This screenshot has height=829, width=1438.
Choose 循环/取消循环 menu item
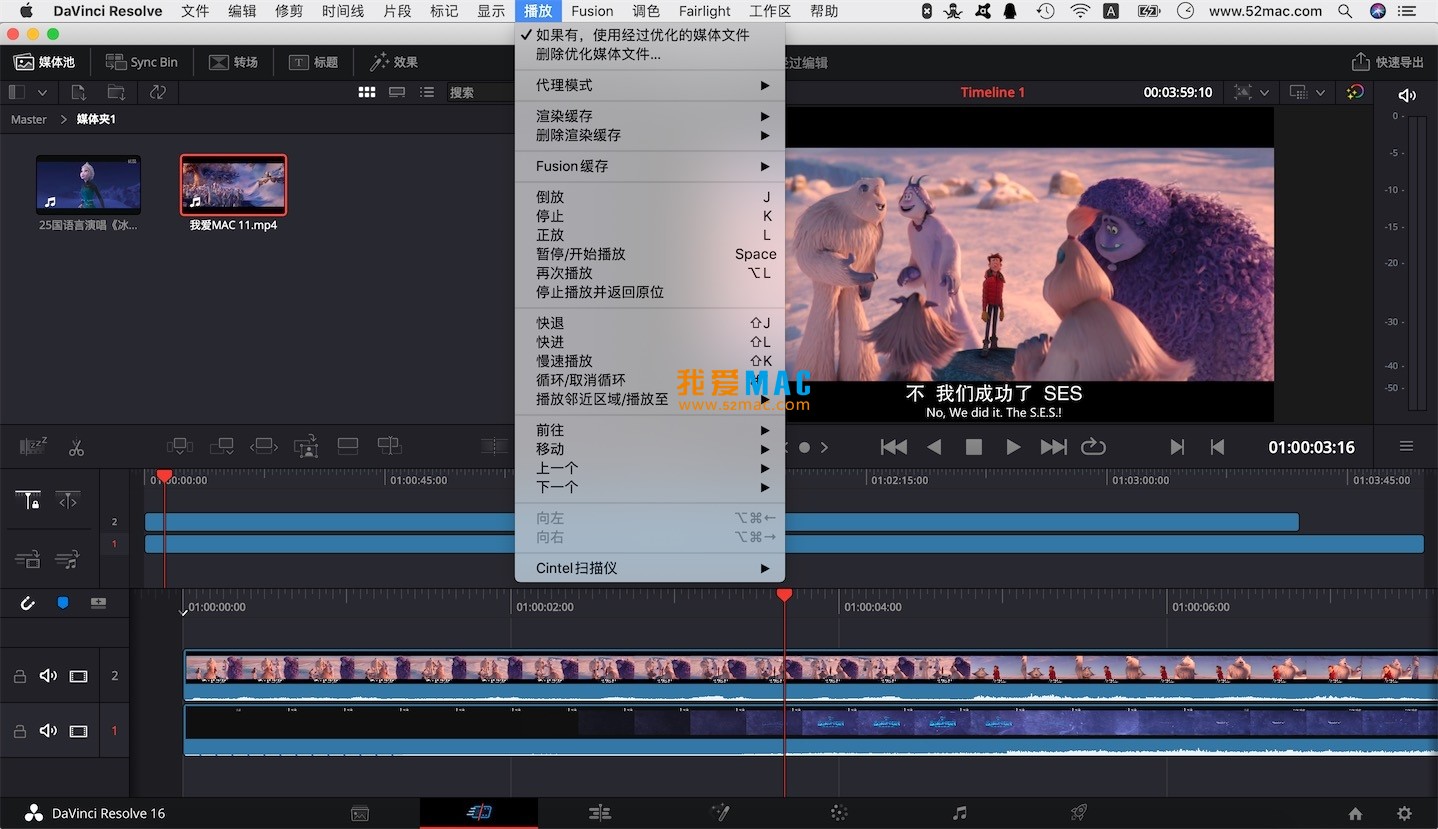[650, 380]
